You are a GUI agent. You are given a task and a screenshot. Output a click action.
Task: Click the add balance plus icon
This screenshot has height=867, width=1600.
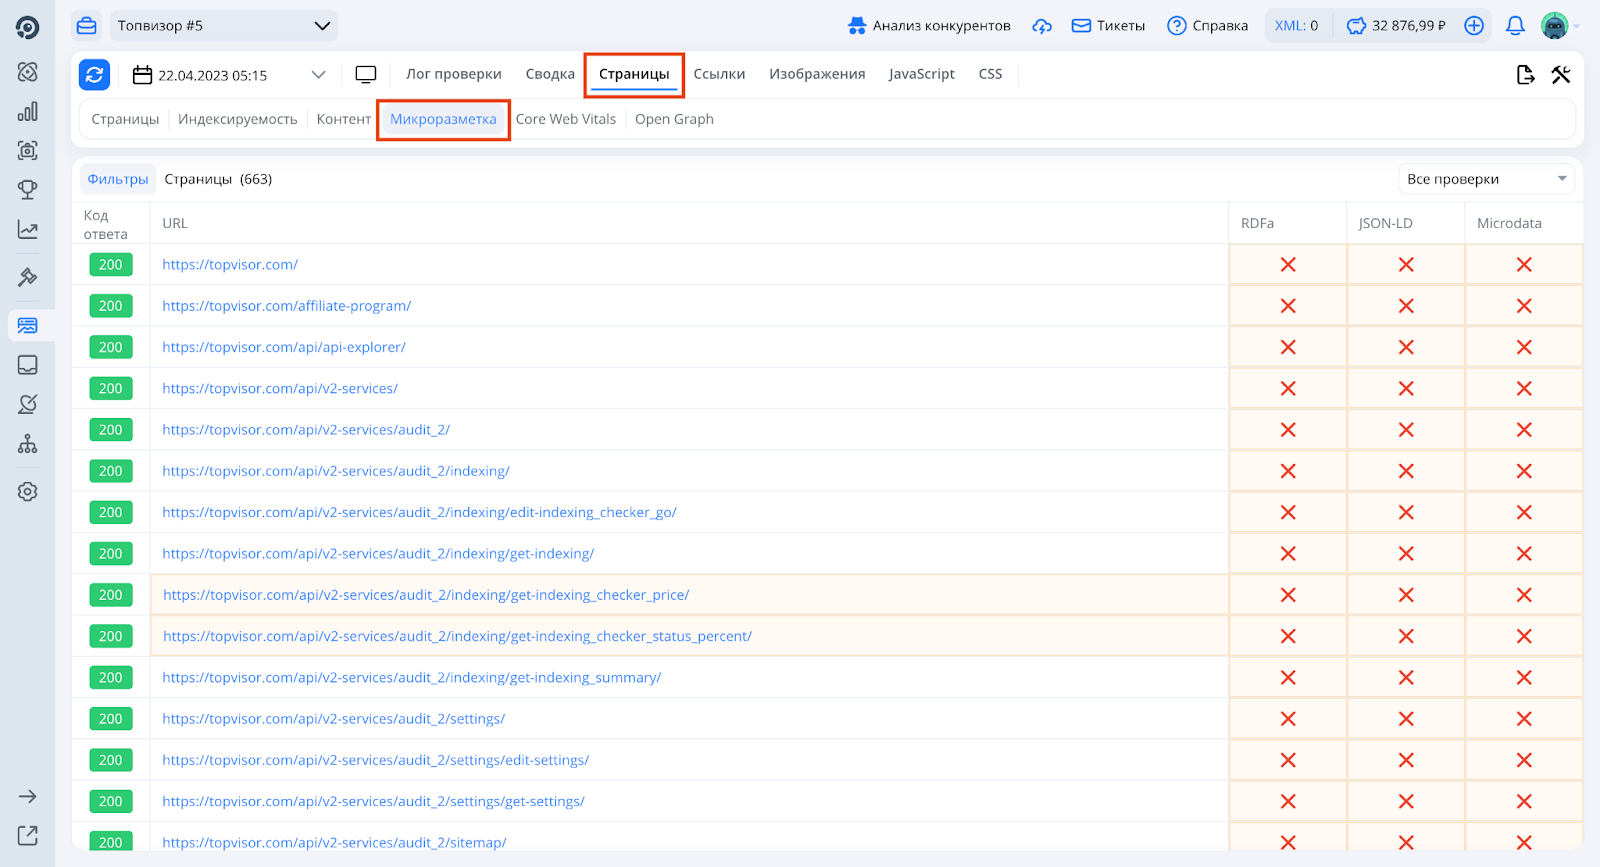click(1474, 26)
